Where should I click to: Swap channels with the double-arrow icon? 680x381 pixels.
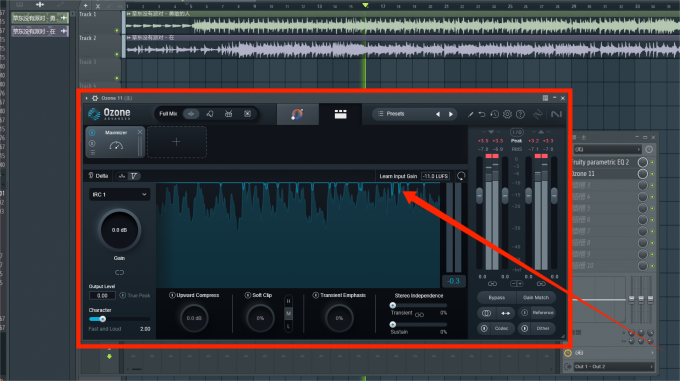tap(505, 313)
